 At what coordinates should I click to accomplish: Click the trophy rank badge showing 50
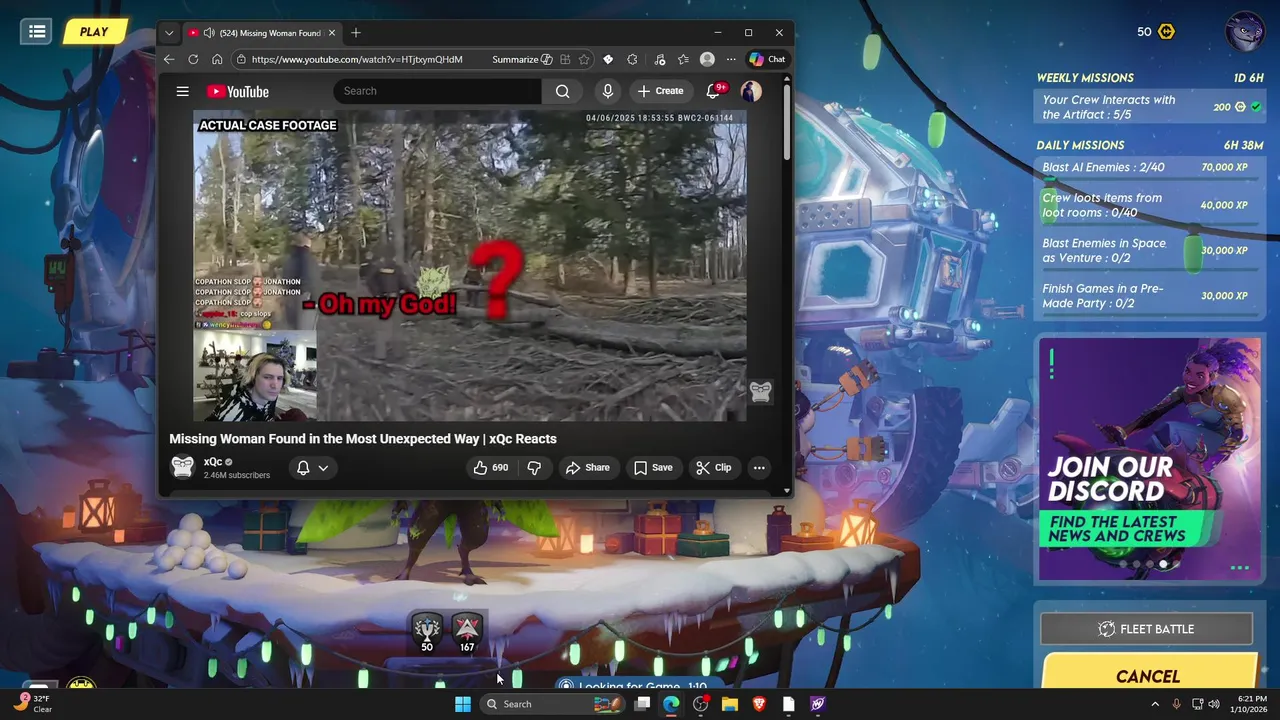[427, 631]
